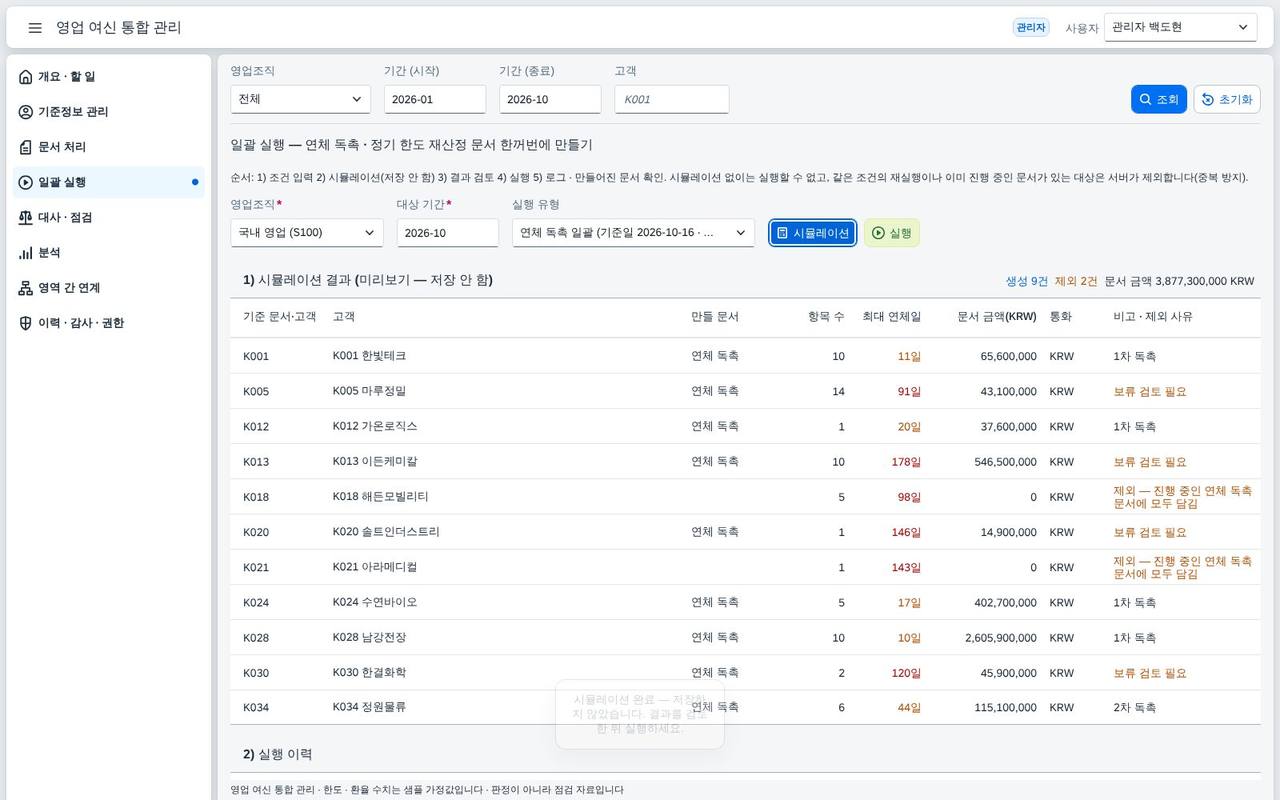The height and width of the screenshot is (800, 1280).
Task: Click the 문서 금액(KRW) column header
Action: pos(997,317)
